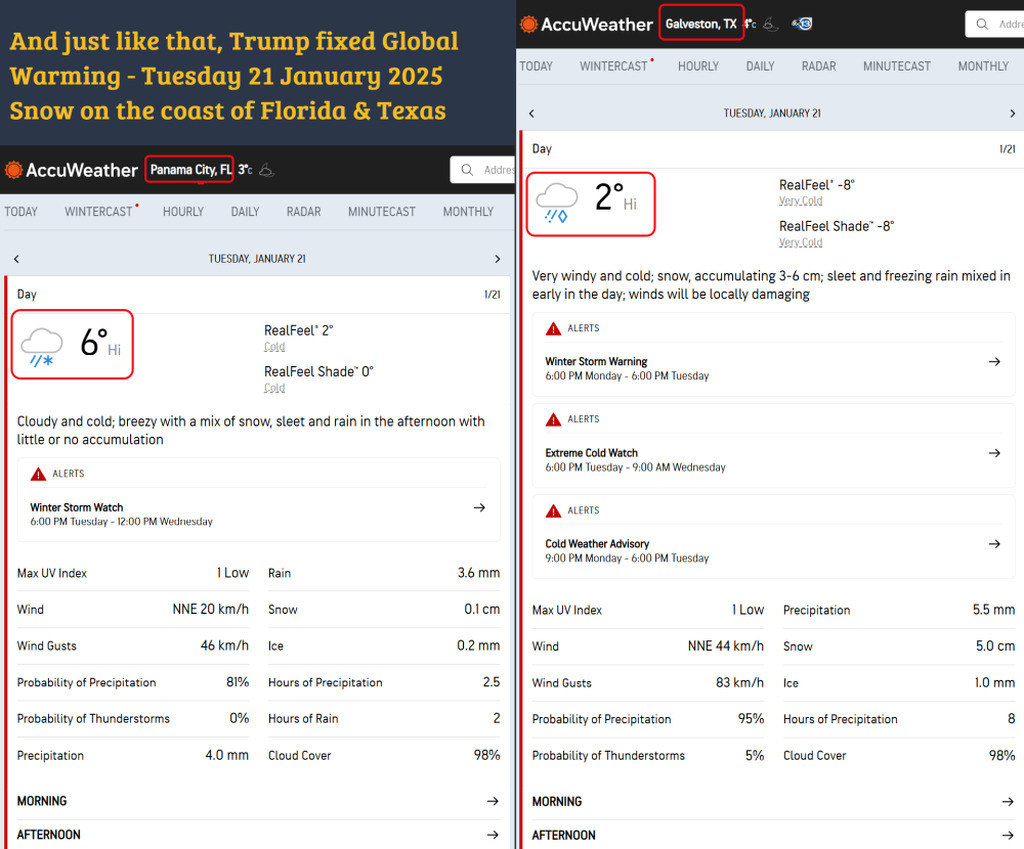Select the WINTERCAST tab on Galveston page
This screenshot has width=1024, height=849.
point(614,66)
